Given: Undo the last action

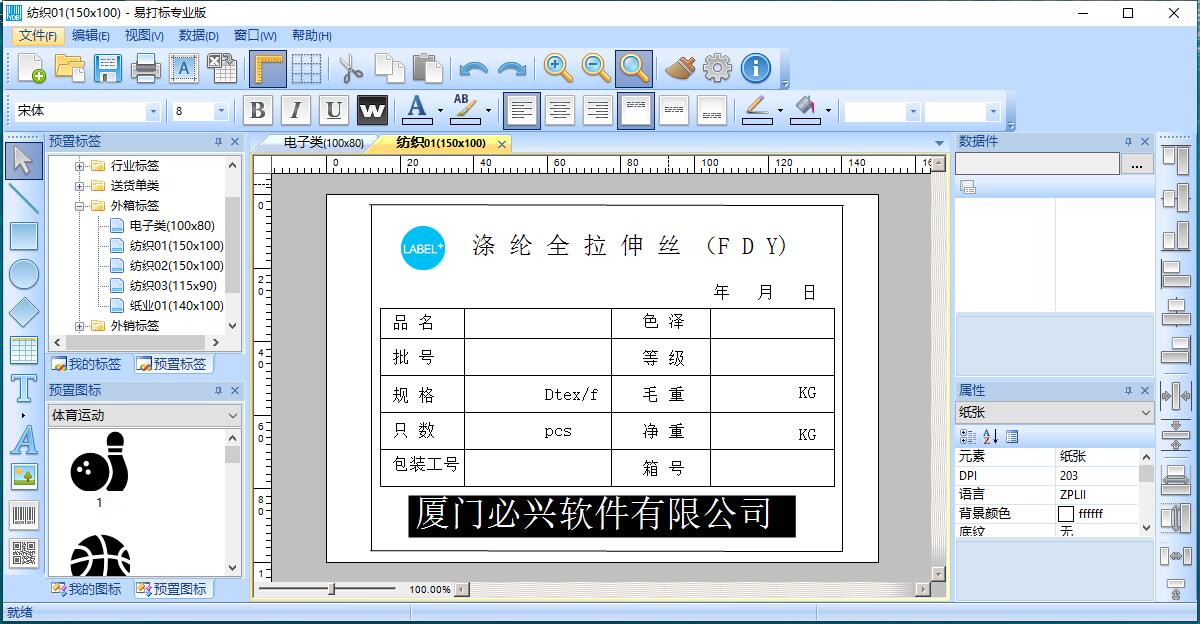Looking at the screenshot, I should click(x=474, y=69).
